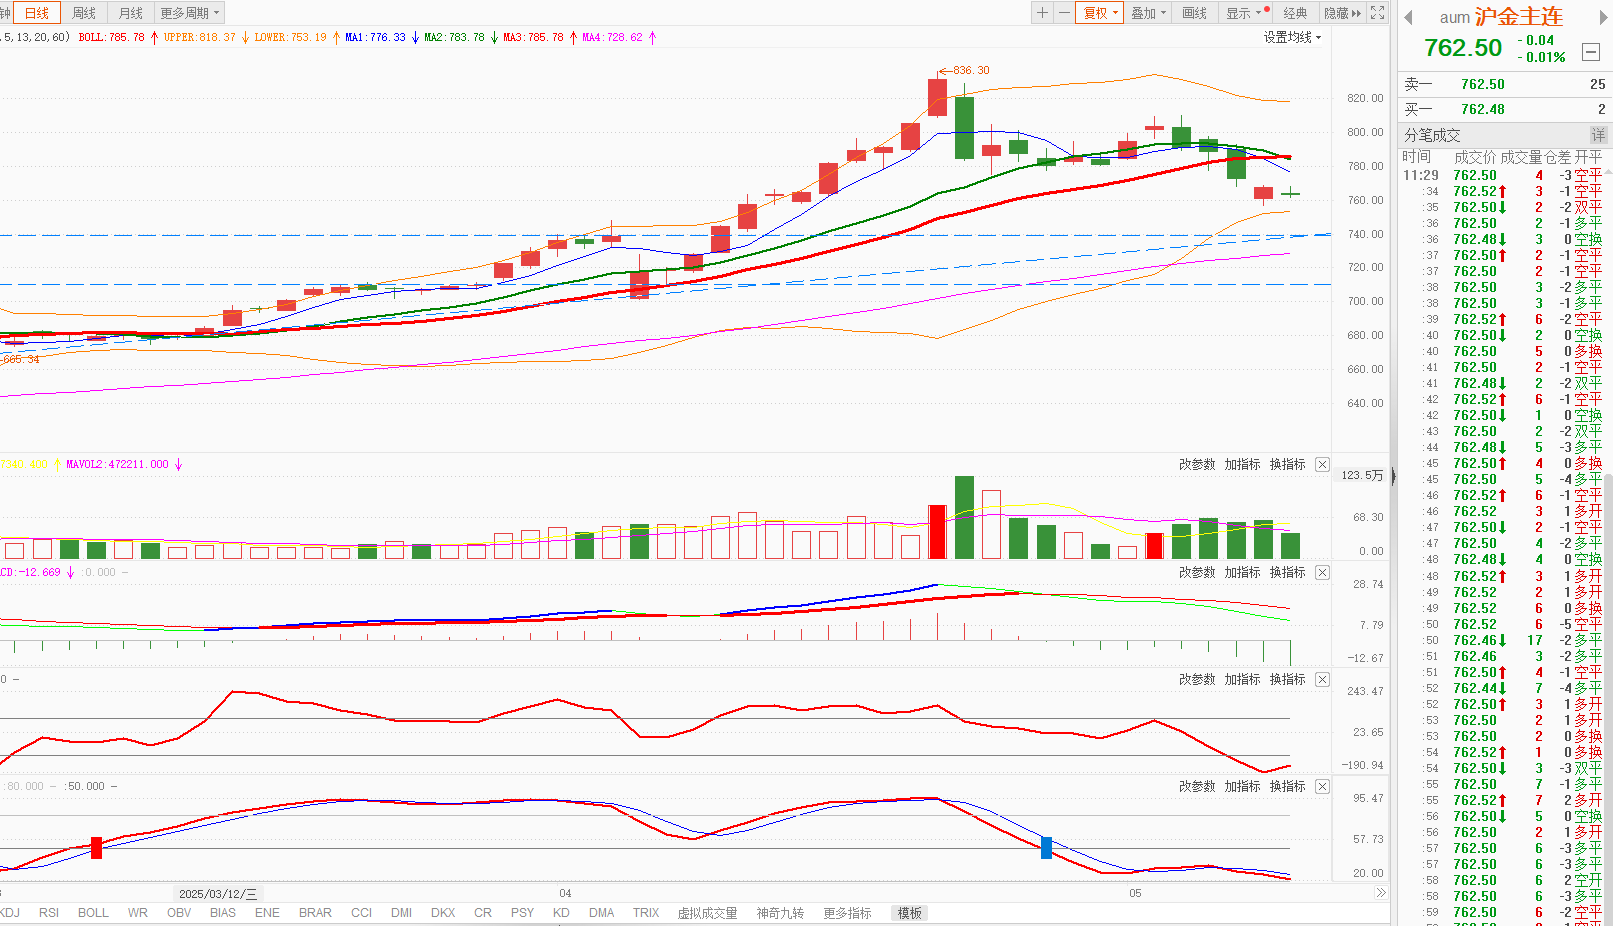This screenshot has width=1613, height=926.
Task: Switch indicator to DKX
Action: click(443, 913)
